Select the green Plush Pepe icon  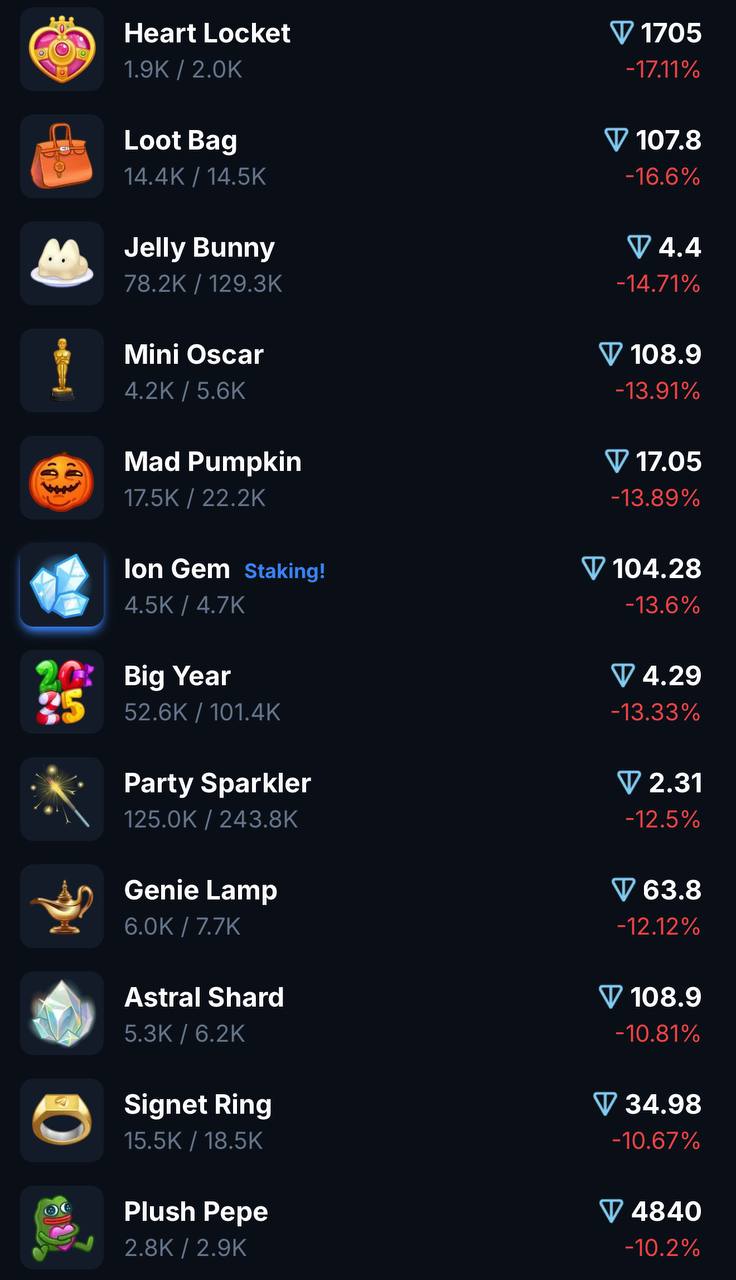click(62, 1227)
